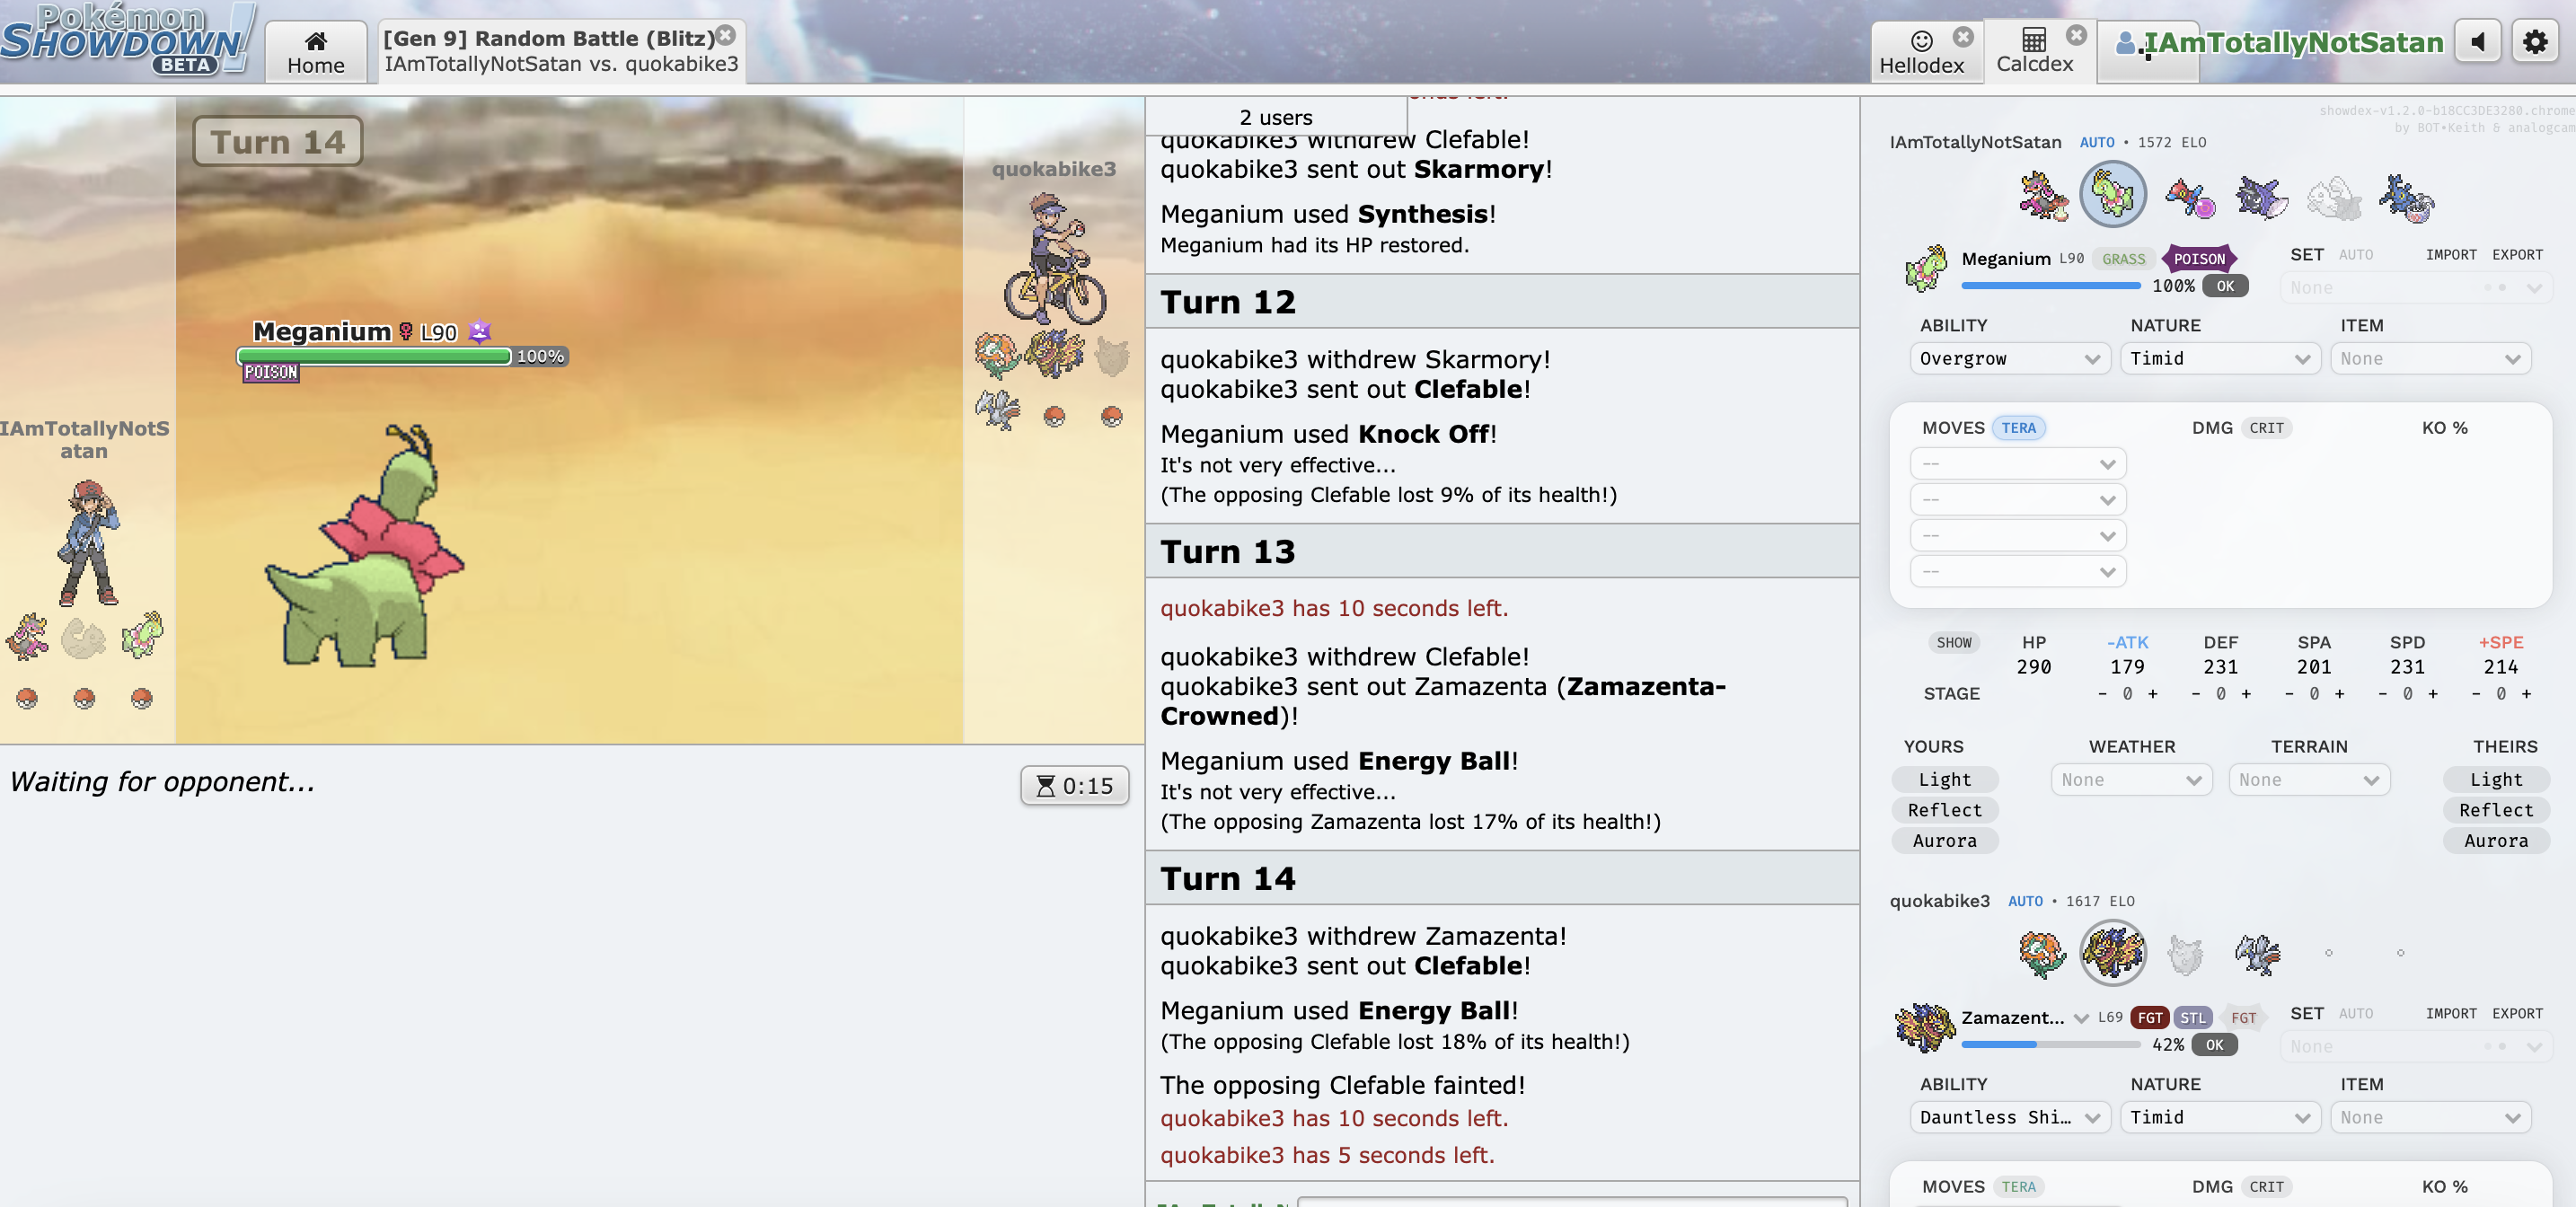The width and height of the screenshot is (2576, 1207).
Task: Open Meganium's Overgrow ability dropdown
Action: tap(2008, 359)
